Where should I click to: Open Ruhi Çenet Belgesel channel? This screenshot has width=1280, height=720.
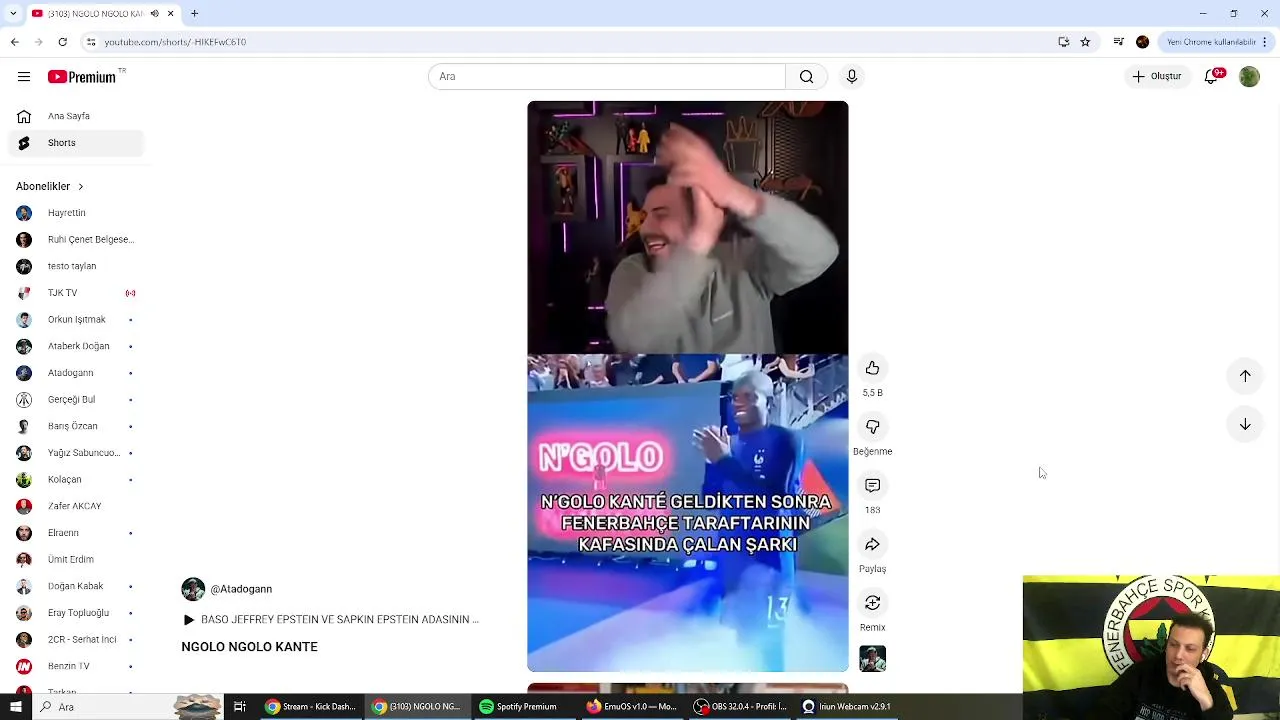tap(74, 240)
